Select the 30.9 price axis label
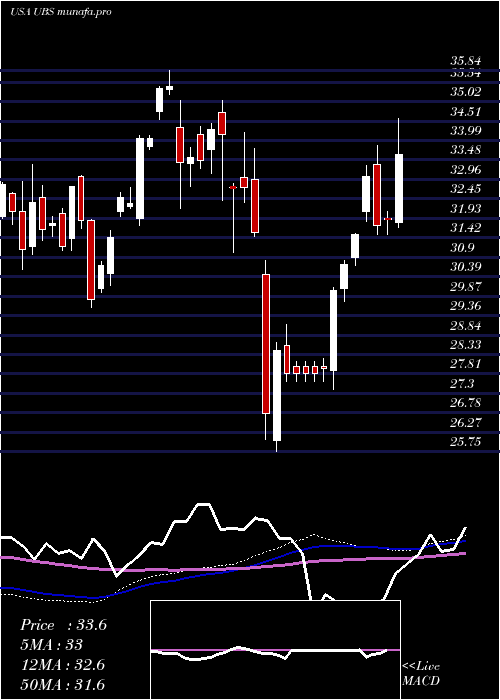This screenshot has width=500, height=700. tap(462, 248)
